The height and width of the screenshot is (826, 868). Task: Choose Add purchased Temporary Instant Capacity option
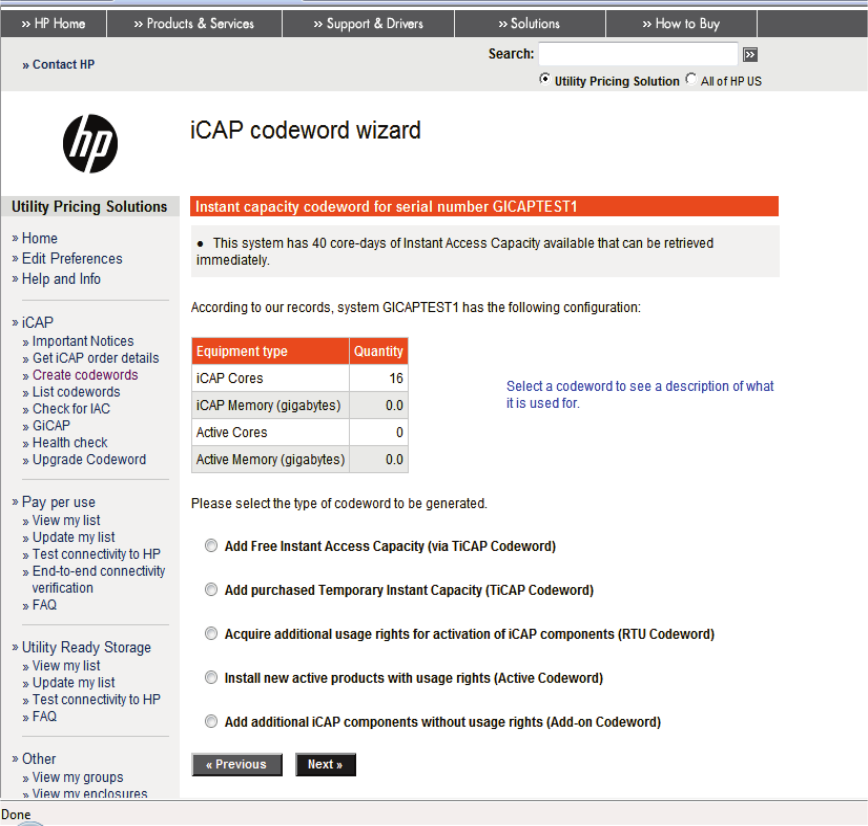[211, 590]
